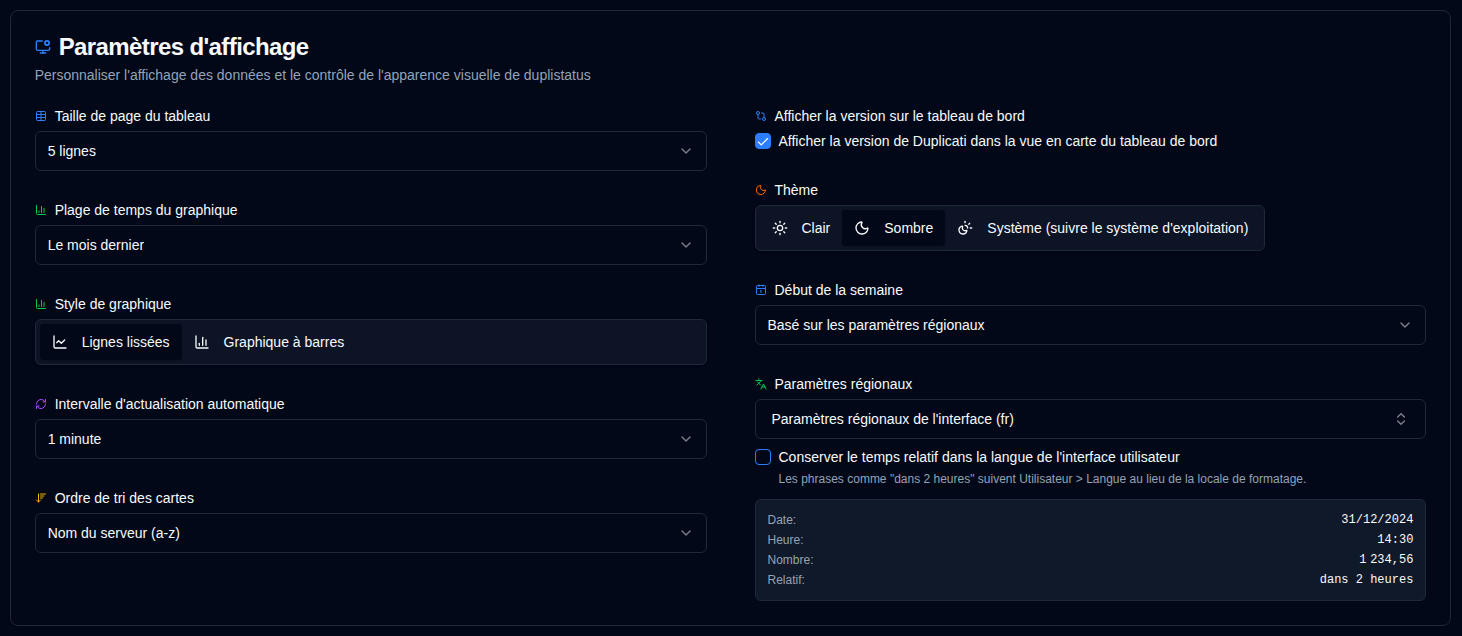Image resolution: width=1462 pixels, height=636 pixels.
Task: Click the sample time 14:30
Action: [1395, 539]
